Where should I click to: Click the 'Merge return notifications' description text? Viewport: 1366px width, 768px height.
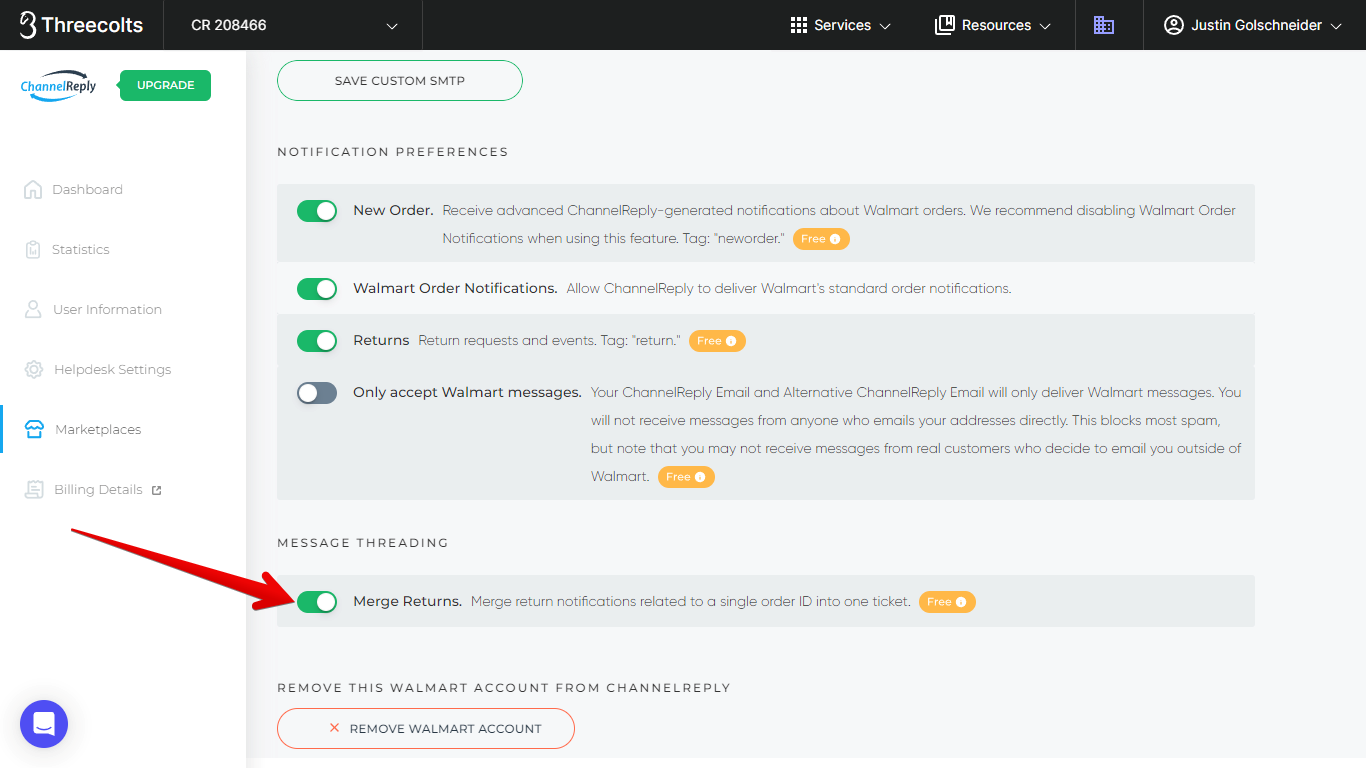(691, 602)
